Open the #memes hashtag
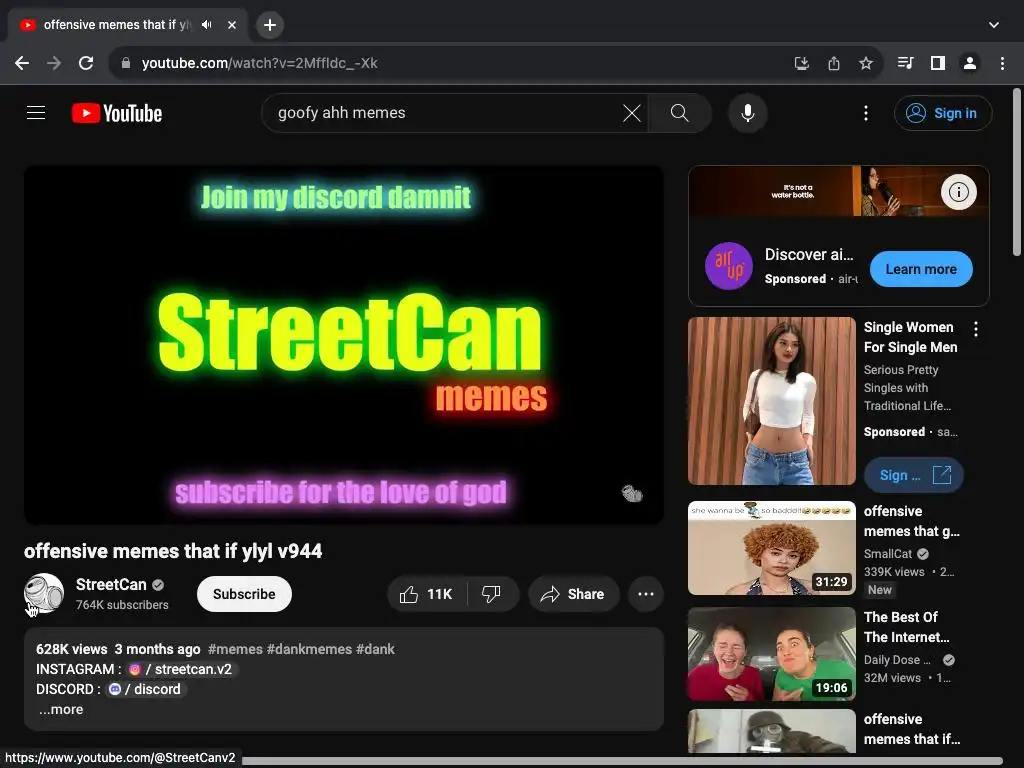 coord(235,649)
